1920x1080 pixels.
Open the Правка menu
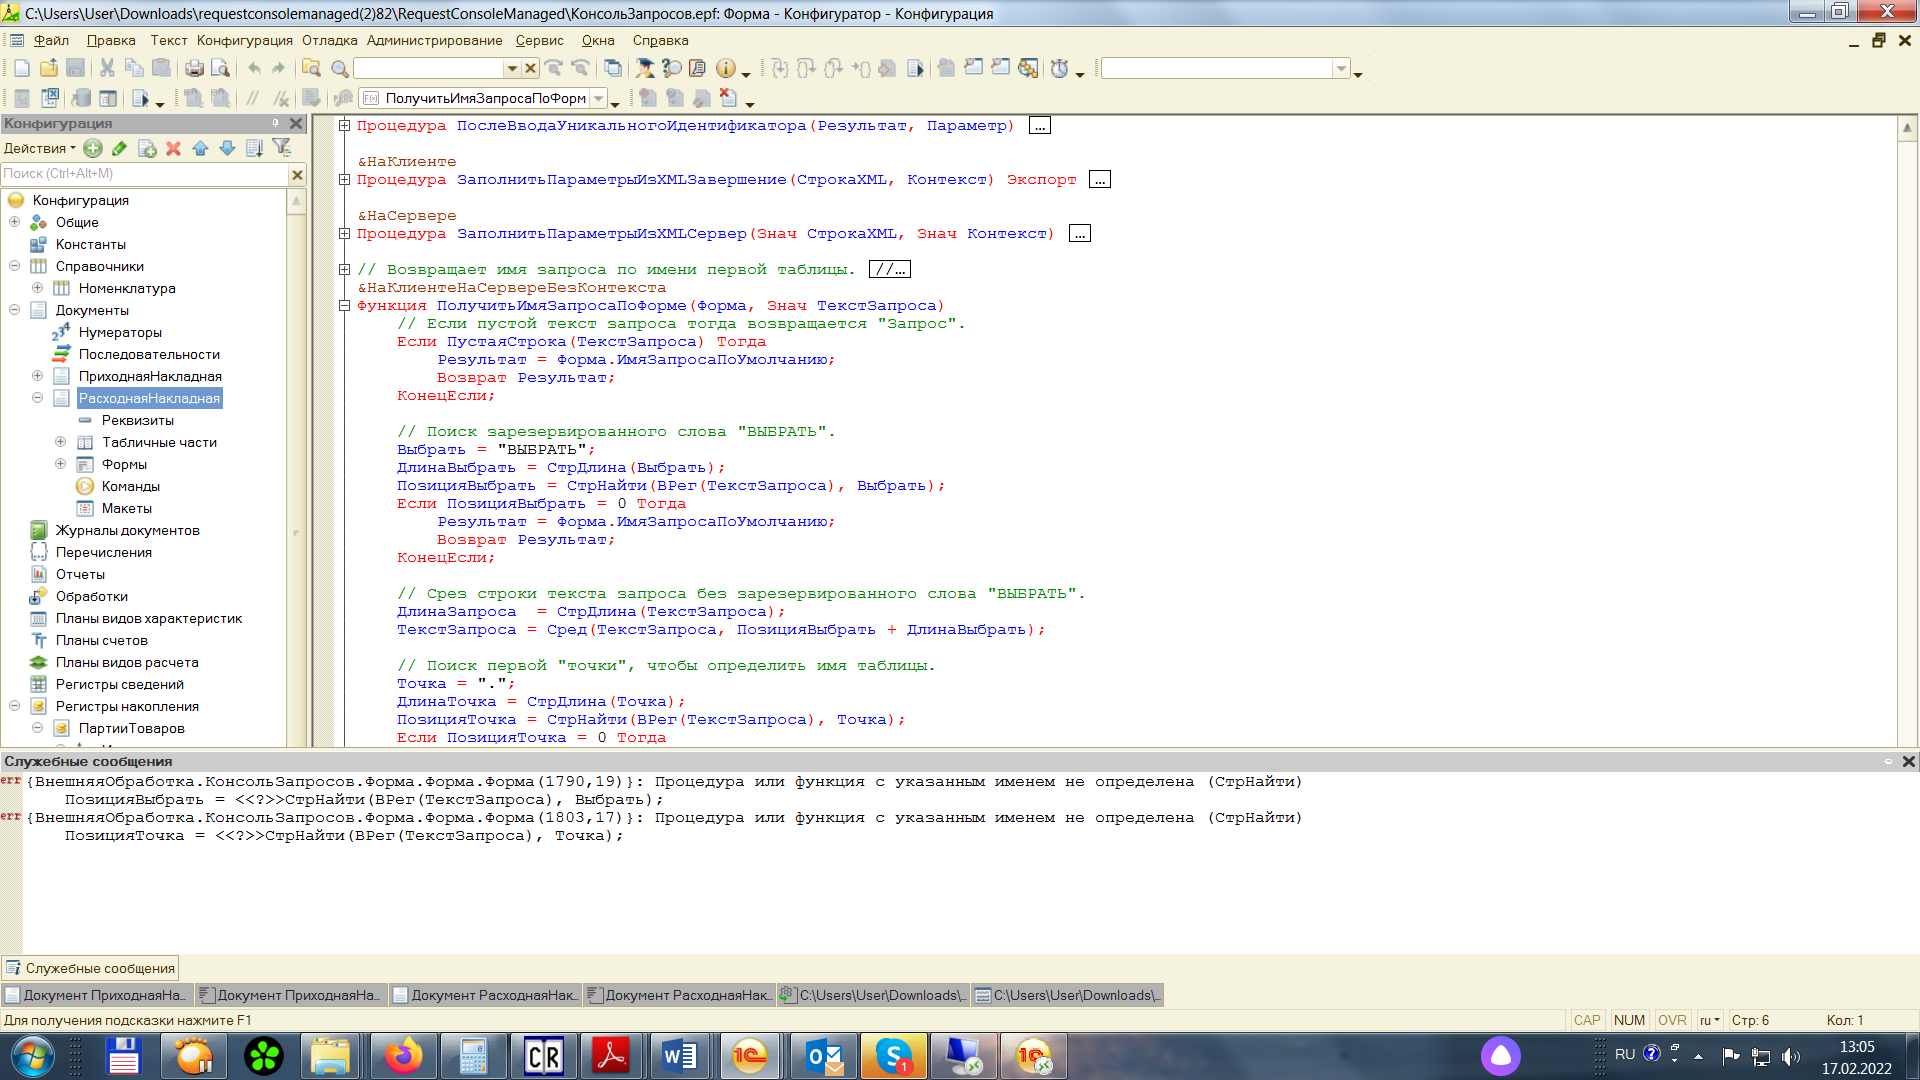pyautogui.click(x=111, y=40)
